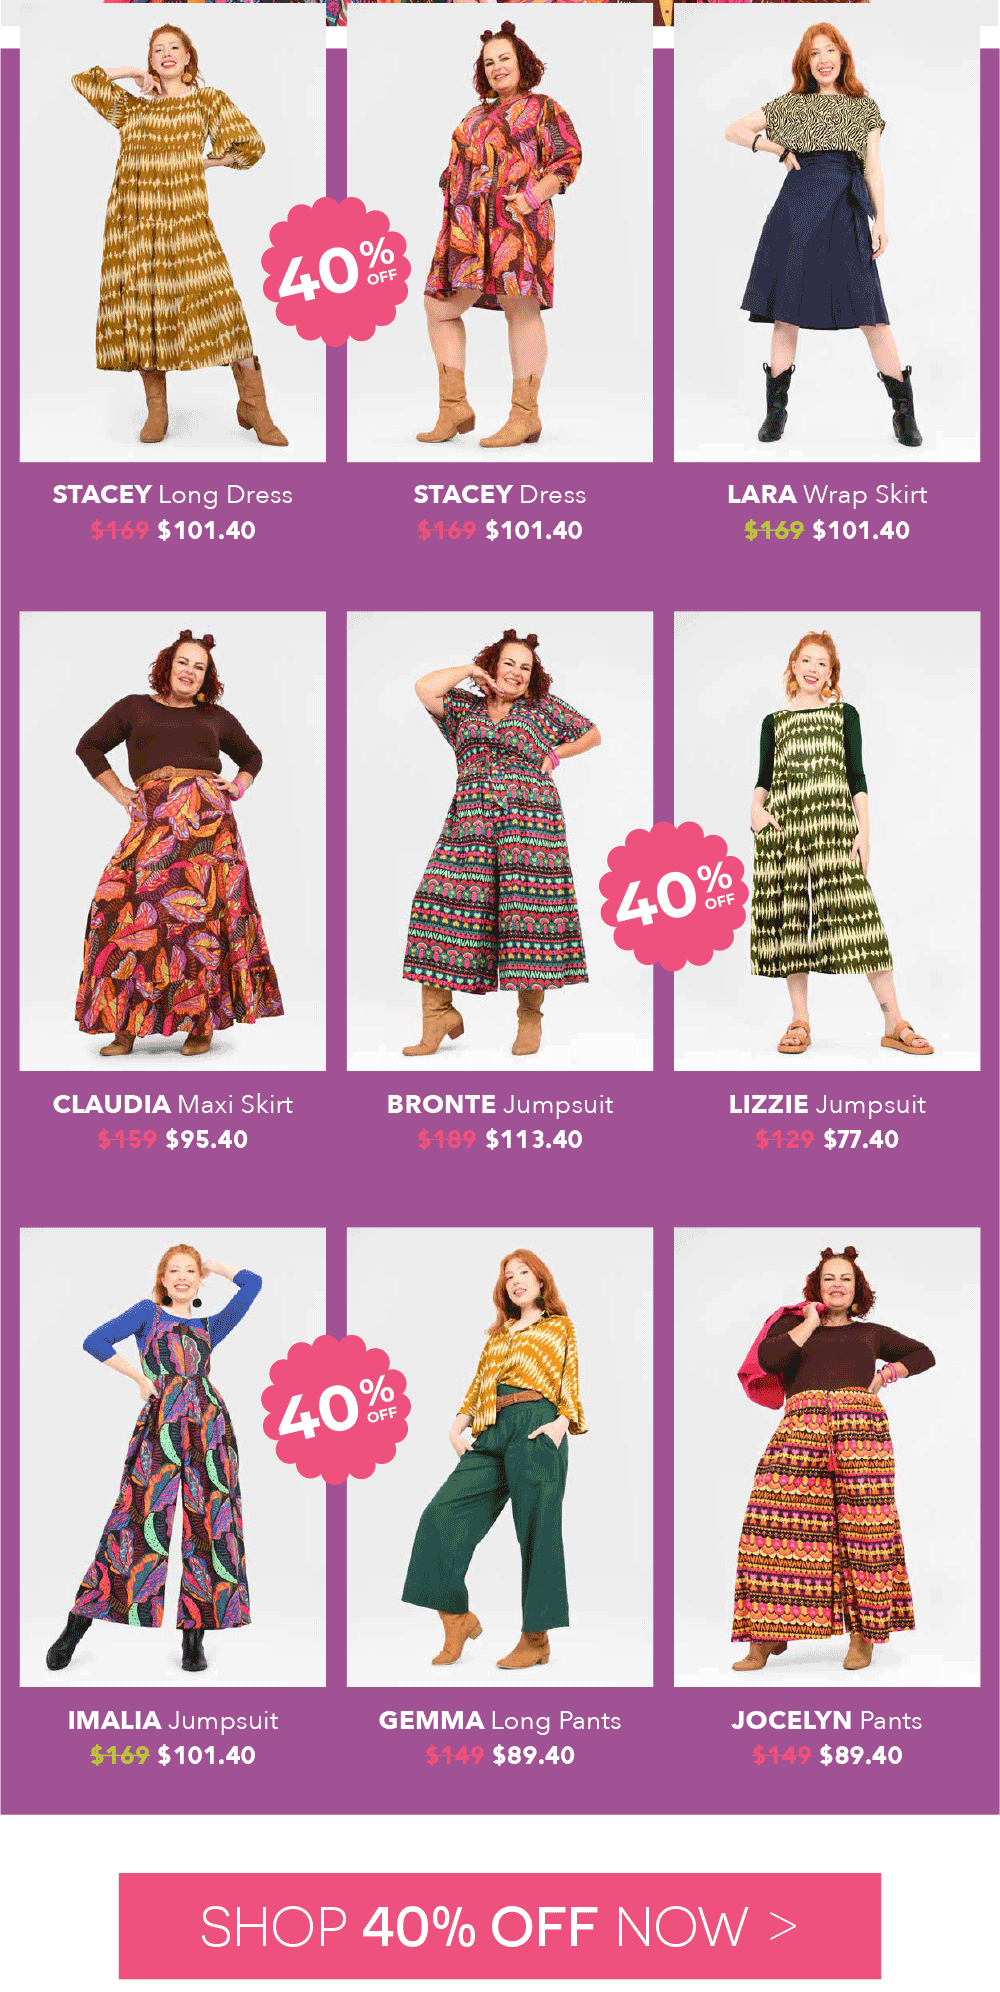Open the STACEY Dress product photo
The width and height of the screenshot is (1000, 1992).
click(x=499, y=231)
